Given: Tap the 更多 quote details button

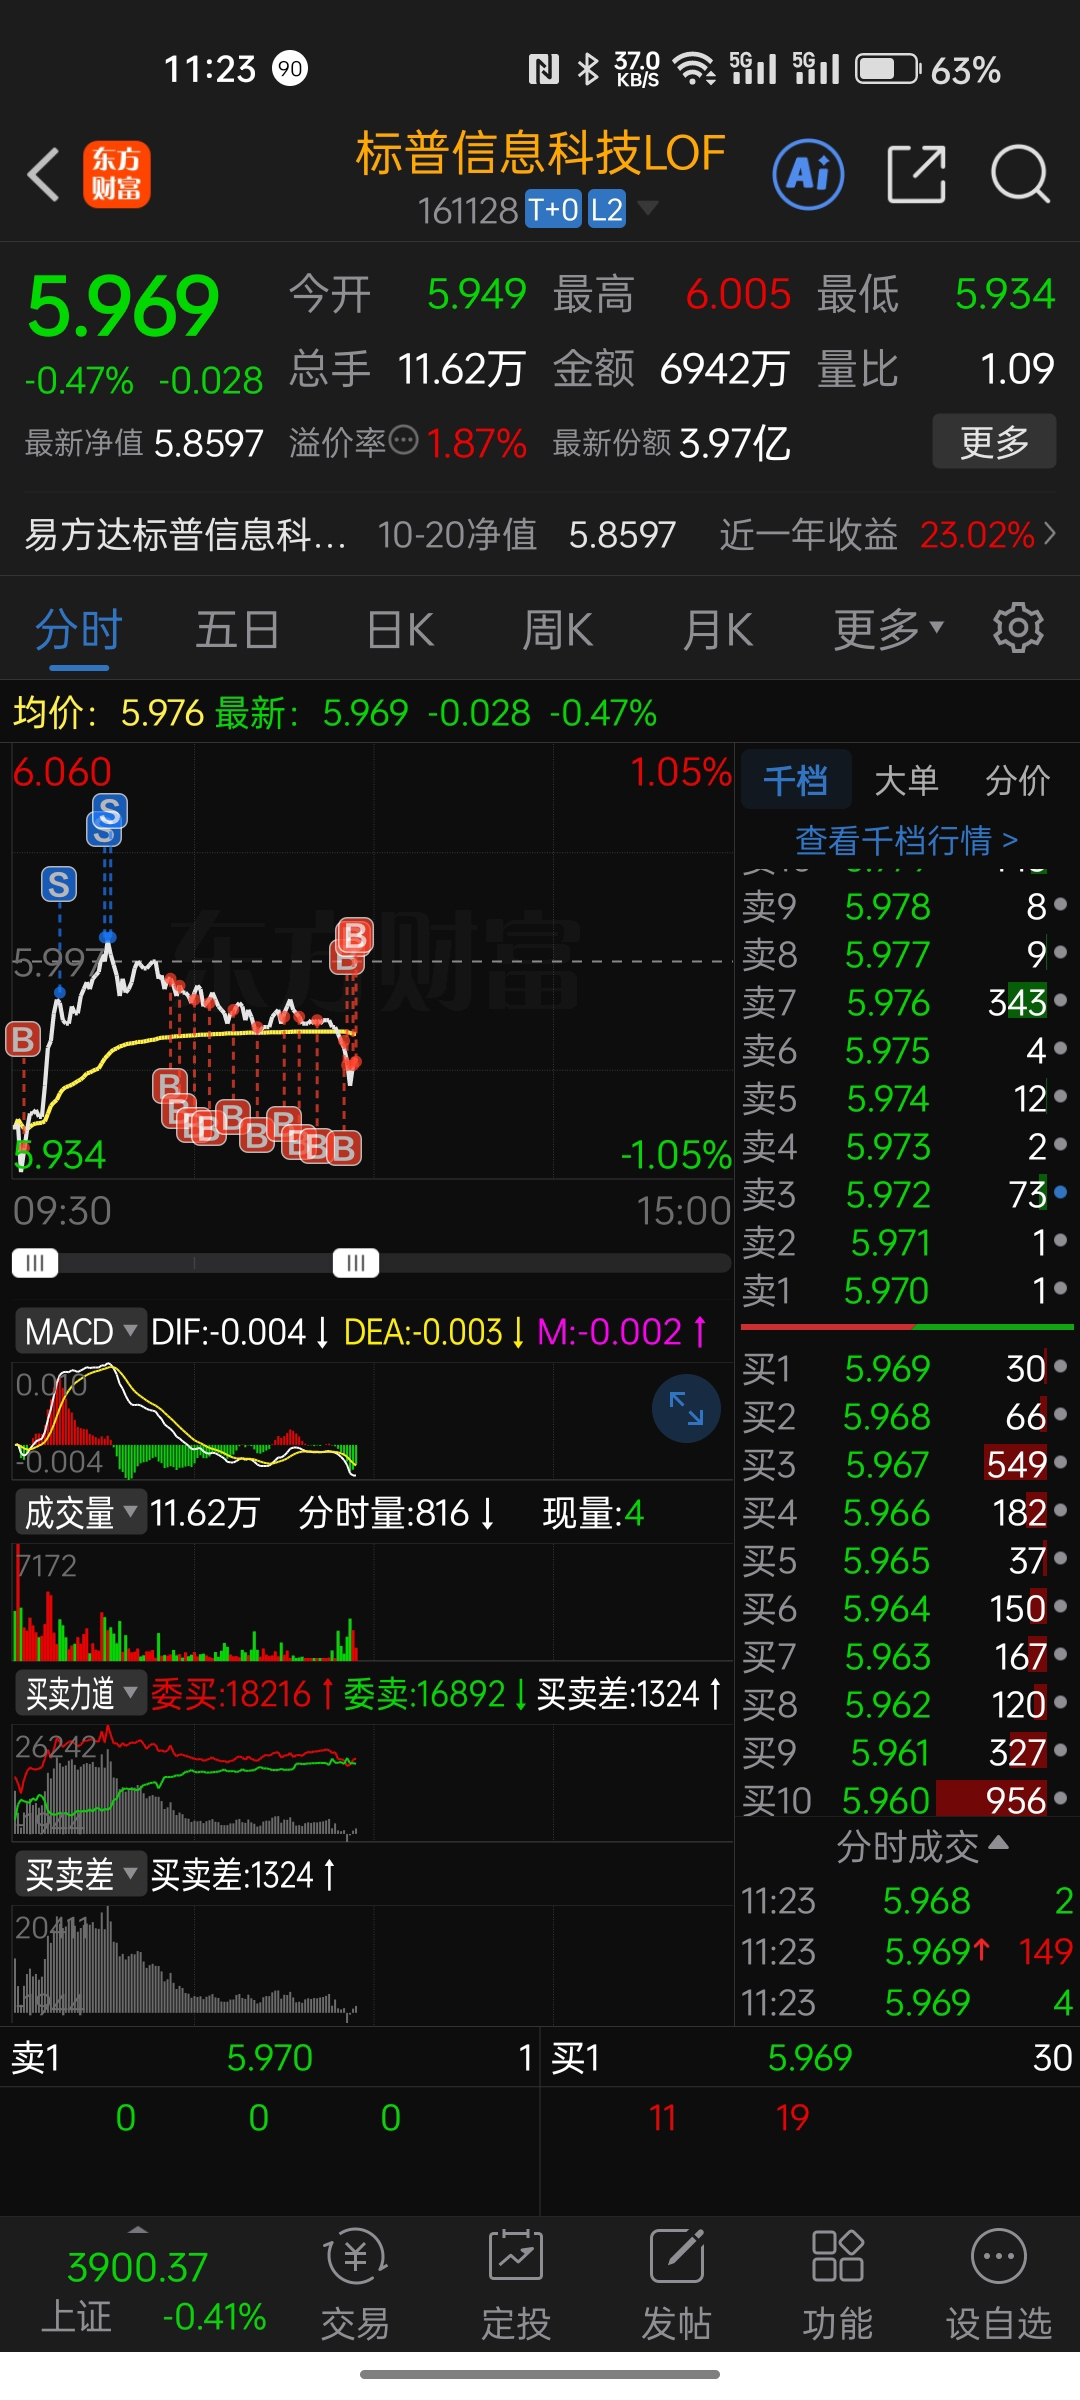Looking at the screenshot, I should [x=994, y=441].
